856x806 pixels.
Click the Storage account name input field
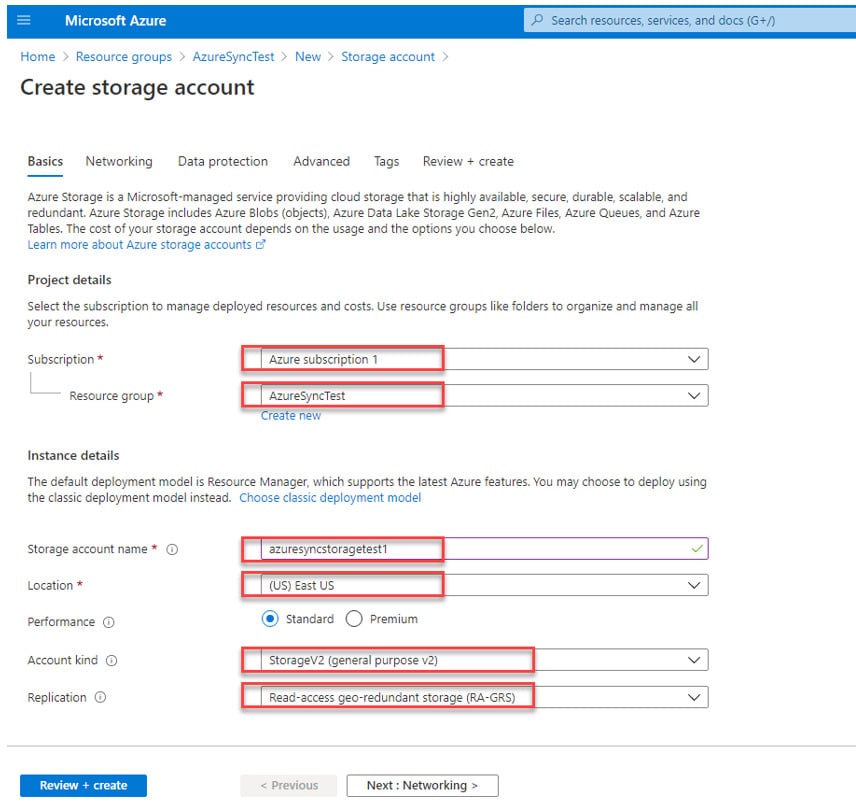click(x=484, y=549)
